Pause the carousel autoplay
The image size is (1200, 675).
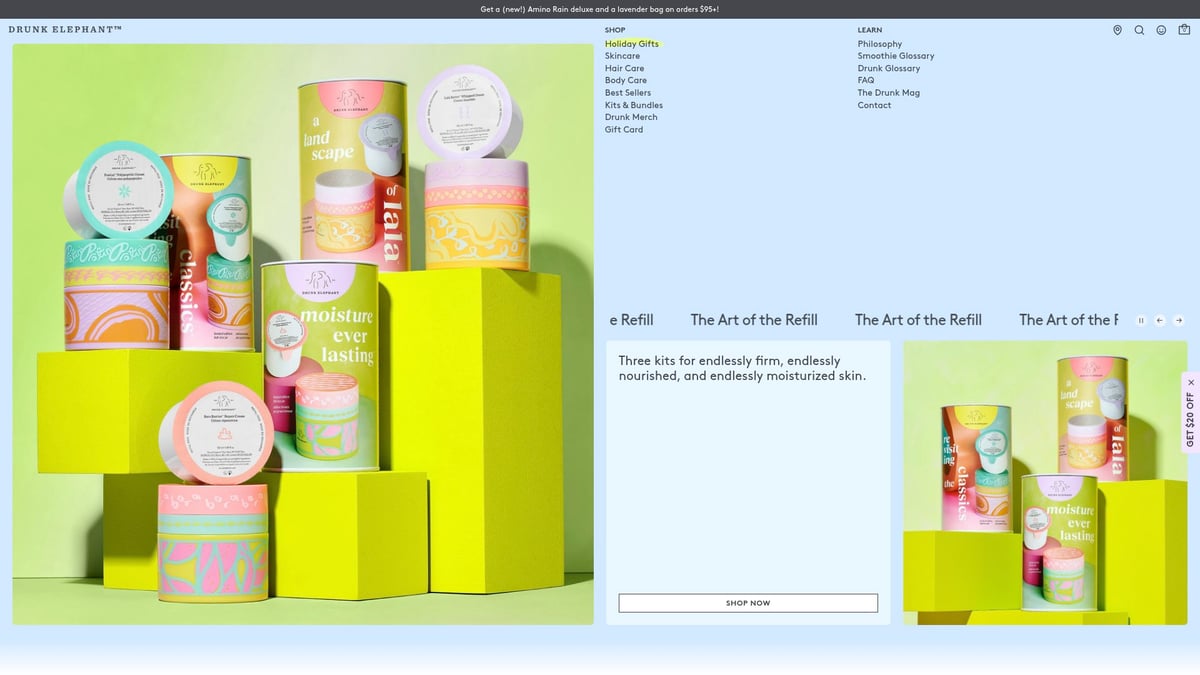point(1141,320)
